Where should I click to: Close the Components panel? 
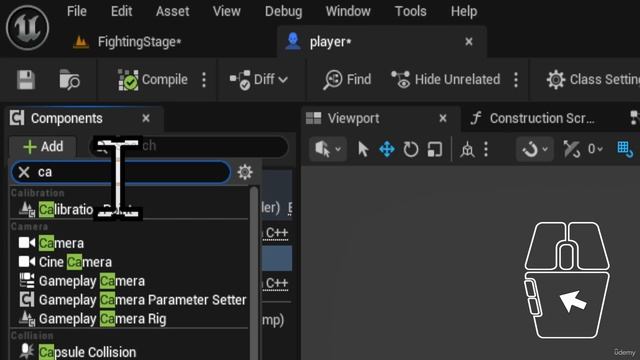click(146, 118)
